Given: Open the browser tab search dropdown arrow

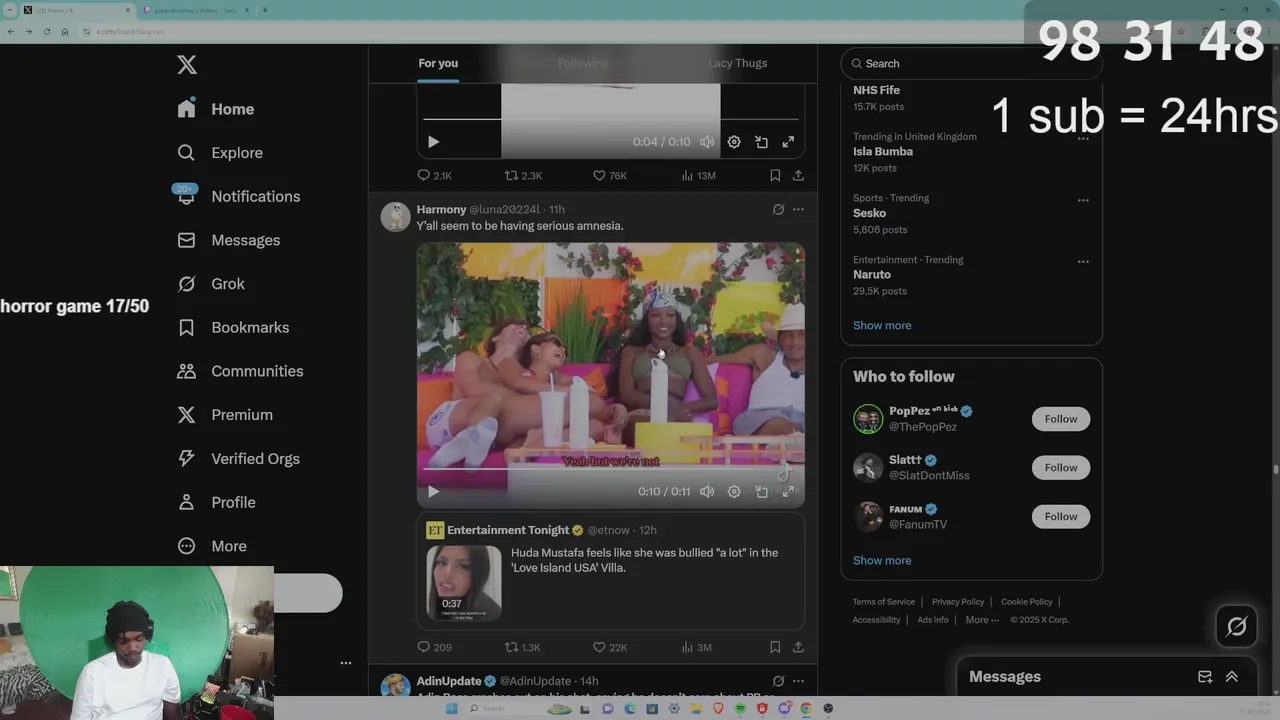Looking at the screenshot, I should 11,10.
